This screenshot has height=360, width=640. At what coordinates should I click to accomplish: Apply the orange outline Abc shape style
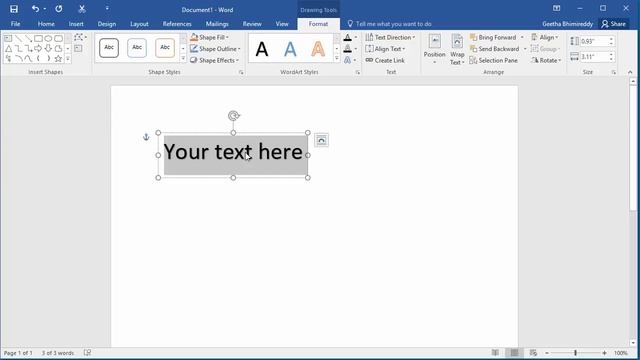165,48
